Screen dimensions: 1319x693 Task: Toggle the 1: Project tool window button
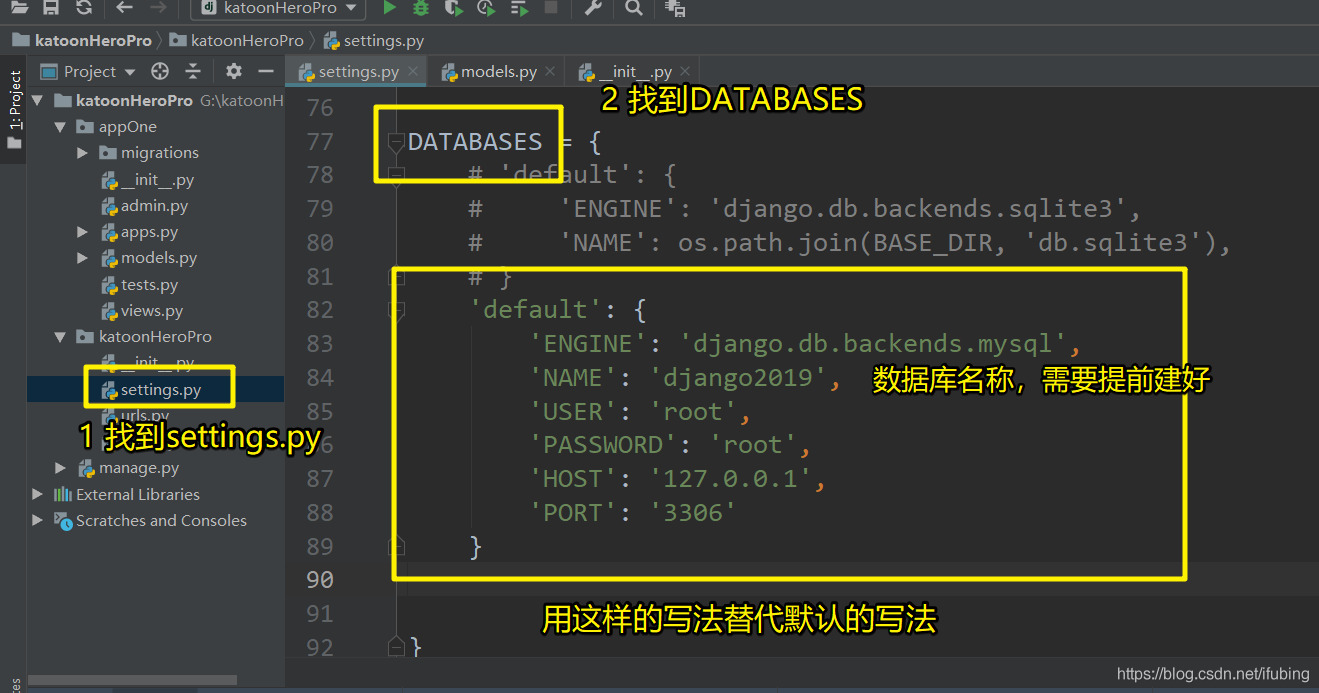(14, 108)
